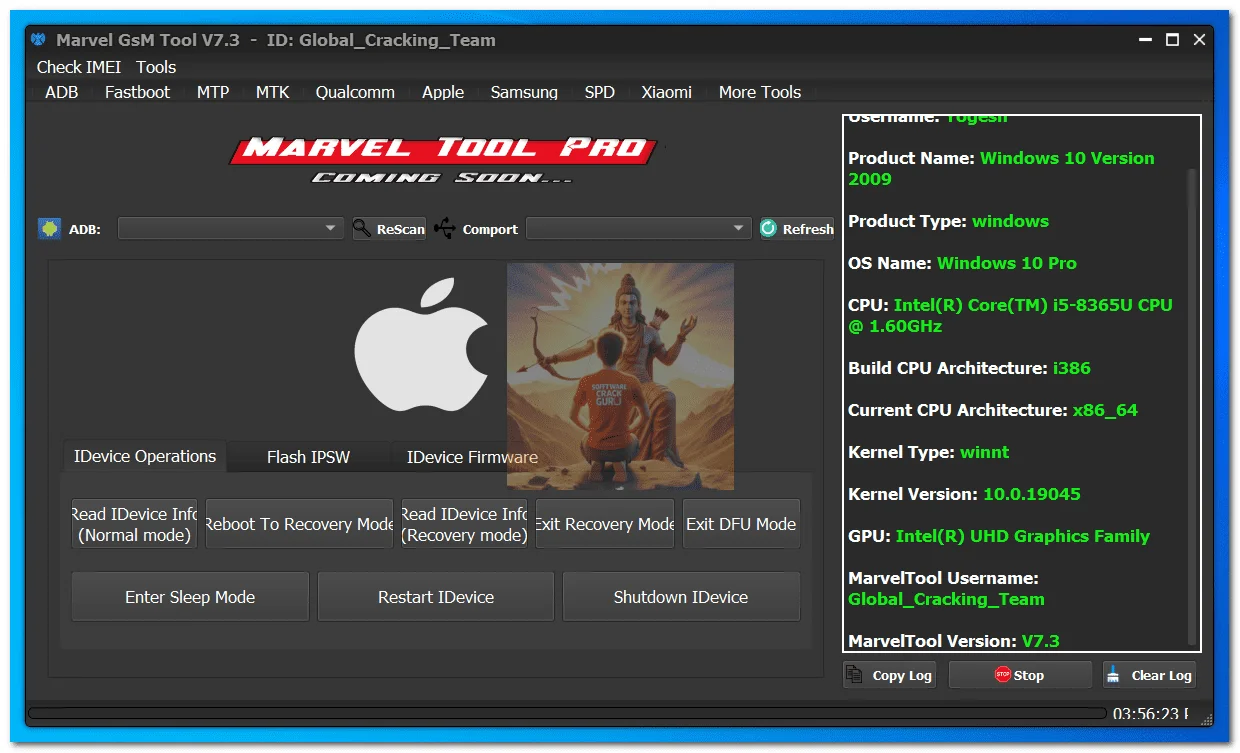Open the ADB device dropdown
This screenshot has height=753, width=1240.
231,228
